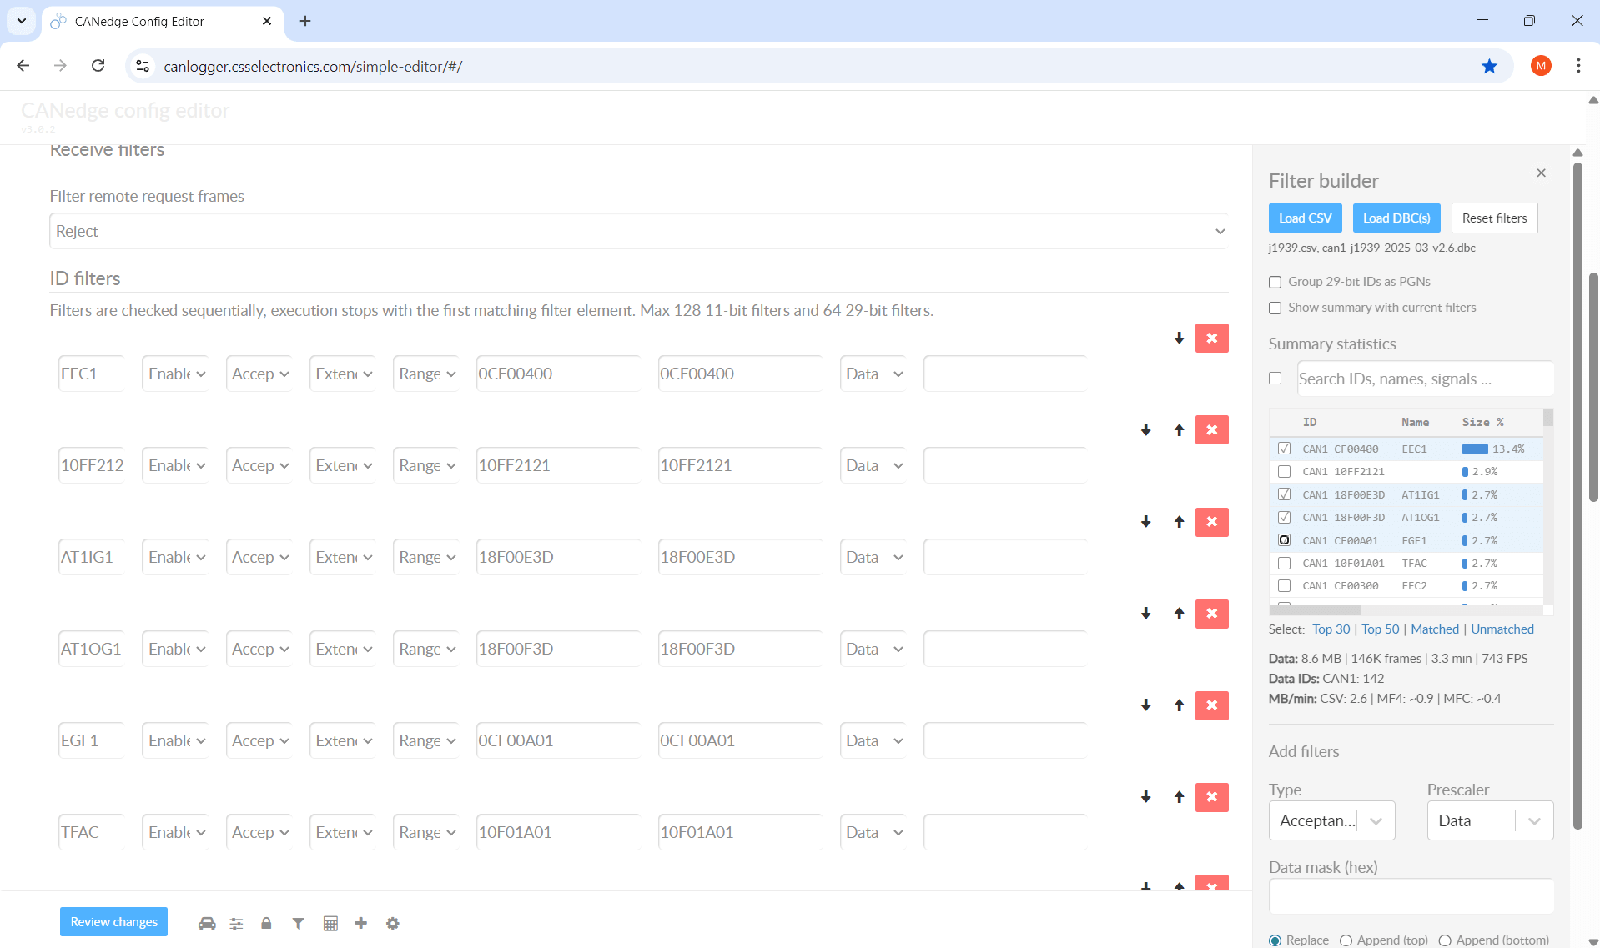Enable Show summary with current filters

click(1275, 308)
